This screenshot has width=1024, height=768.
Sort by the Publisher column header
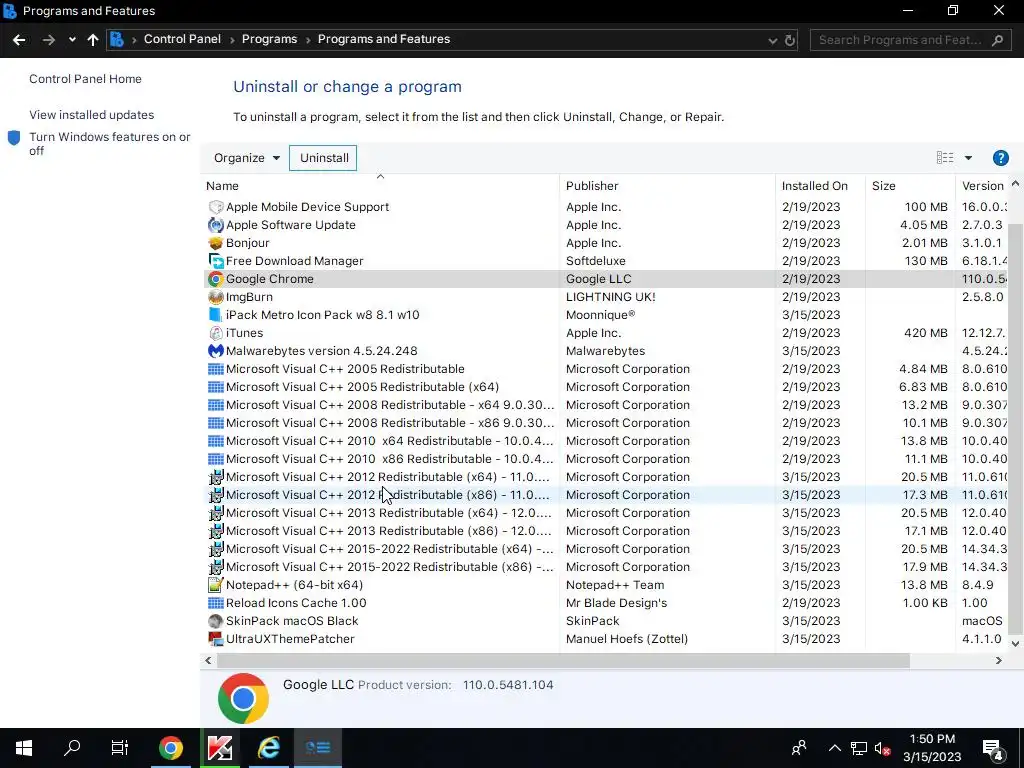coord(667,186)
